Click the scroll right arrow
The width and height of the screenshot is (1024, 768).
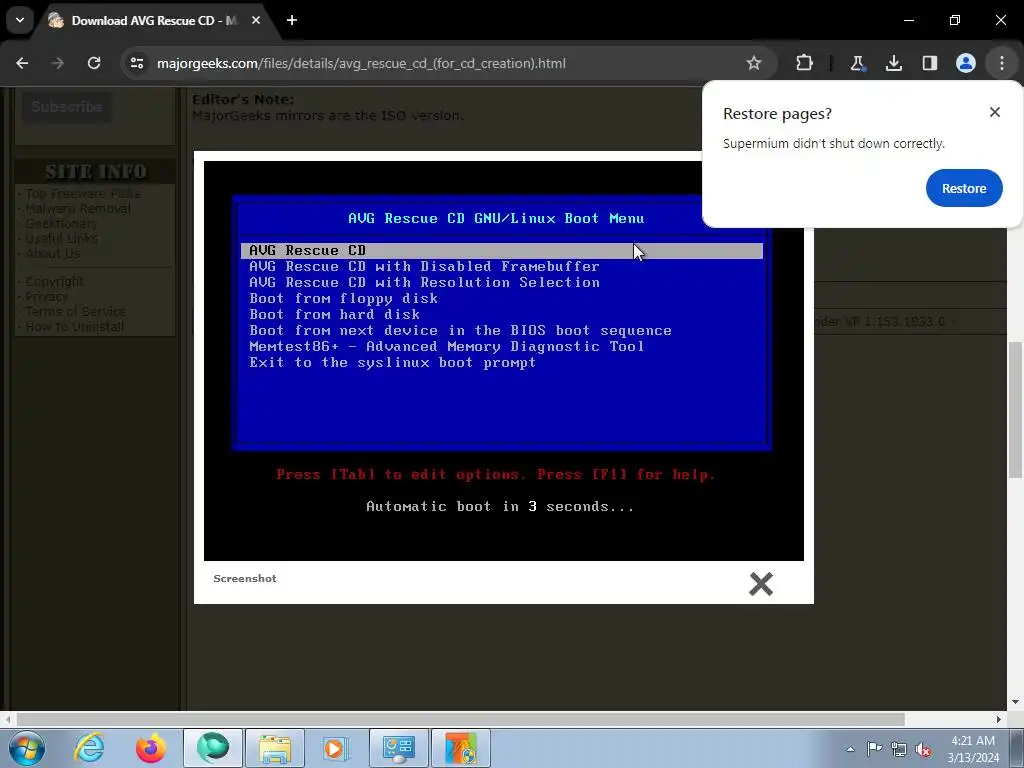[x=999, y=719]
